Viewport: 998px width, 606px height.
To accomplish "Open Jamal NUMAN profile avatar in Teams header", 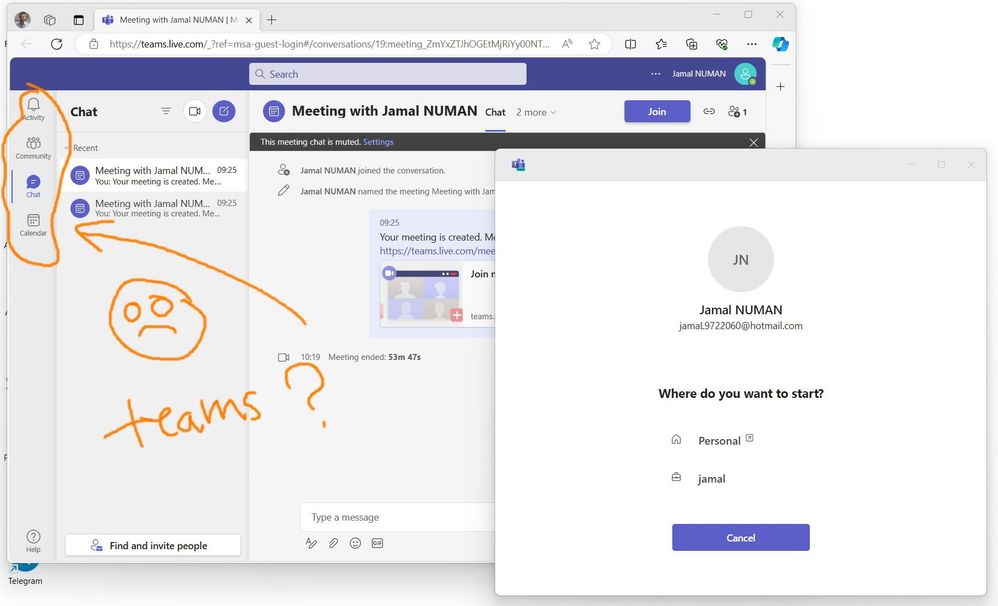I will 745,74.
